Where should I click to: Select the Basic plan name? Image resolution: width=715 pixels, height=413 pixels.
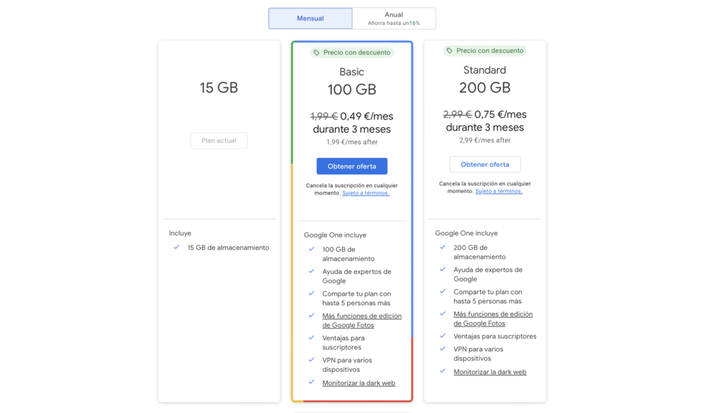[x=352, y=72]
